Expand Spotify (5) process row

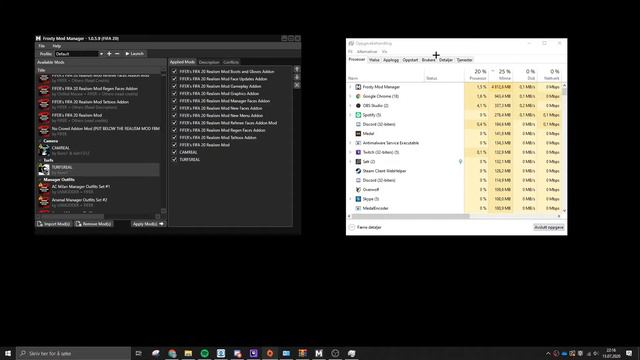pyautogui.click(x=350, y=115)
